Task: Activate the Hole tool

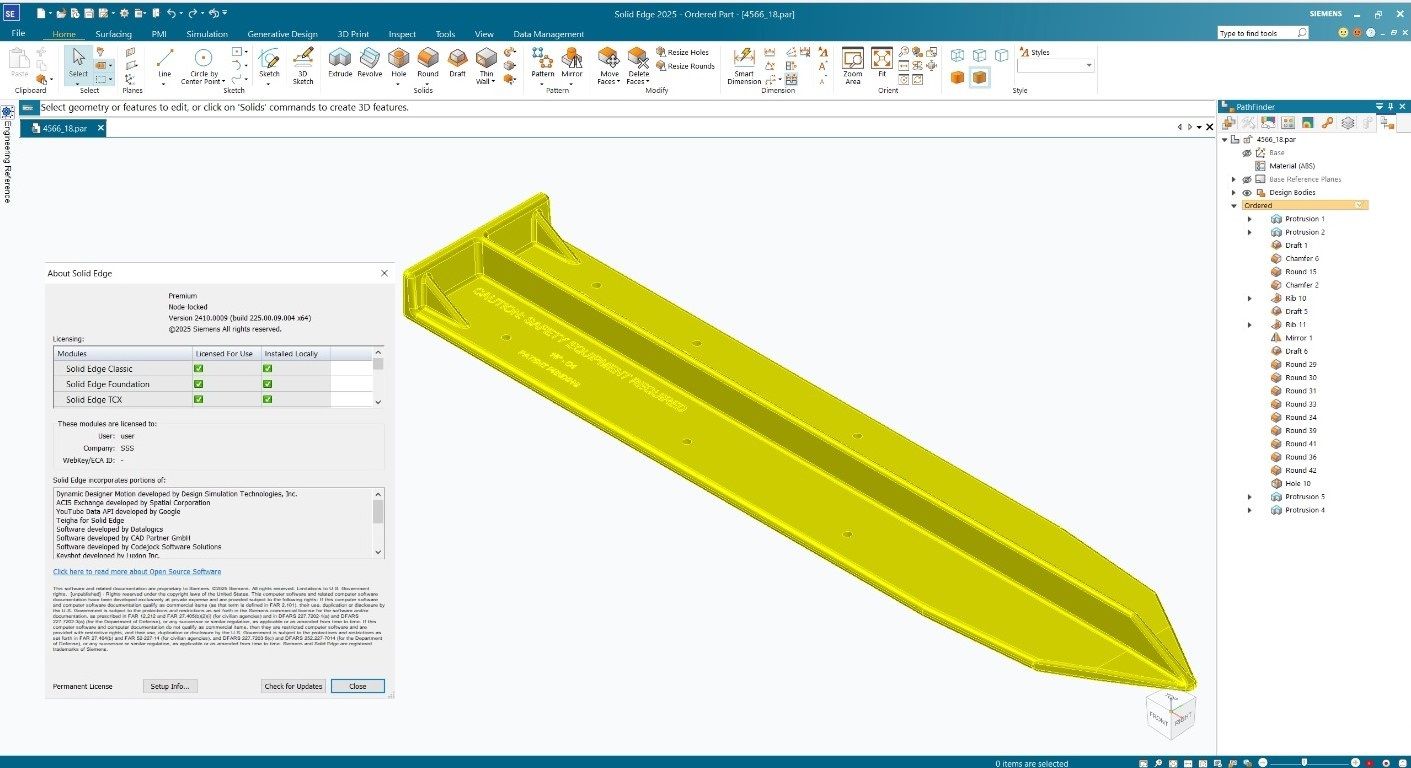Action: click(x=398, y=61)
